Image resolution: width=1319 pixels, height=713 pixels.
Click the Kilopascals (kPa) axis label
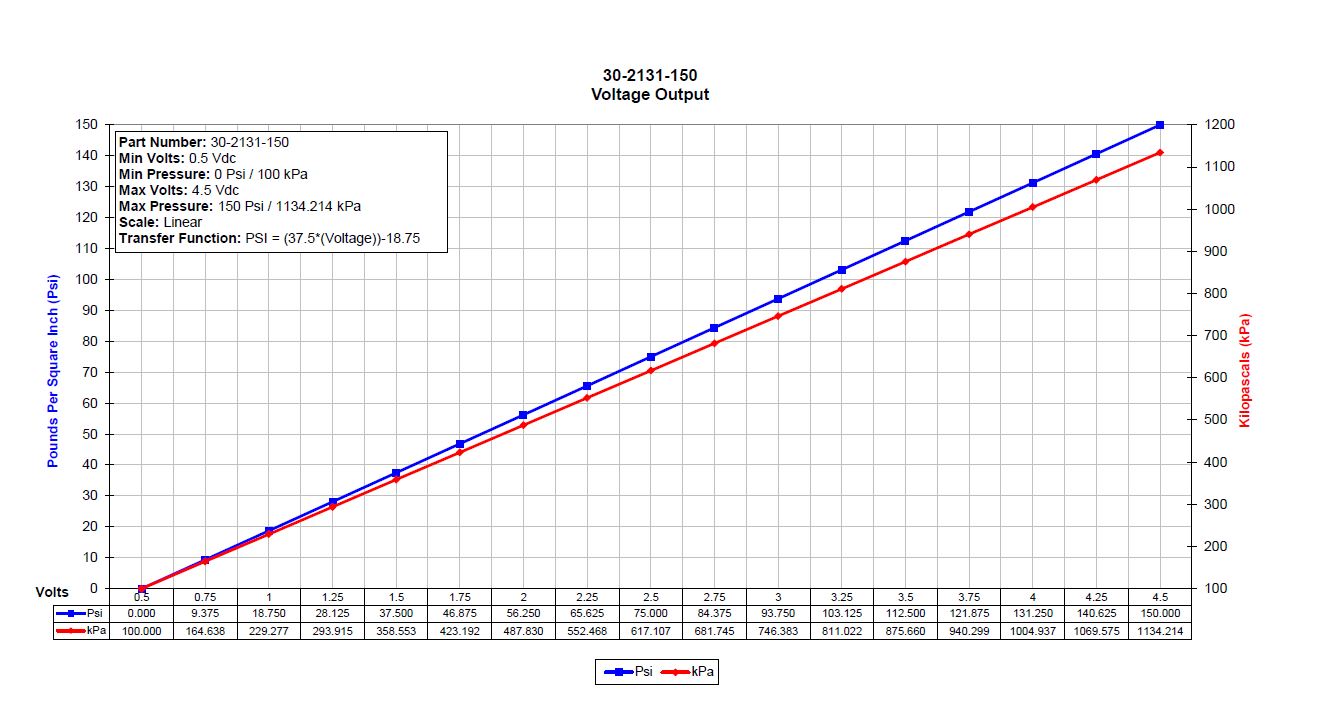(x=1245, y=371)
